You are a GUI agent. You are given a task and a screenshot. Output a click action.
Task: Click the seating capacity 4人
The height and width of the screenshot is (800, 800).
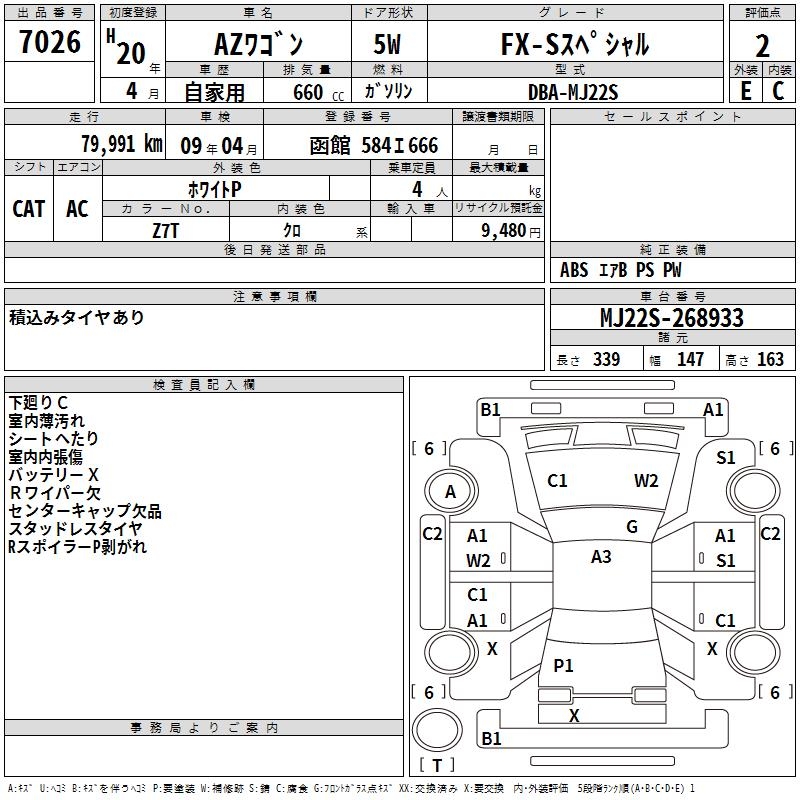pos(430,190)
